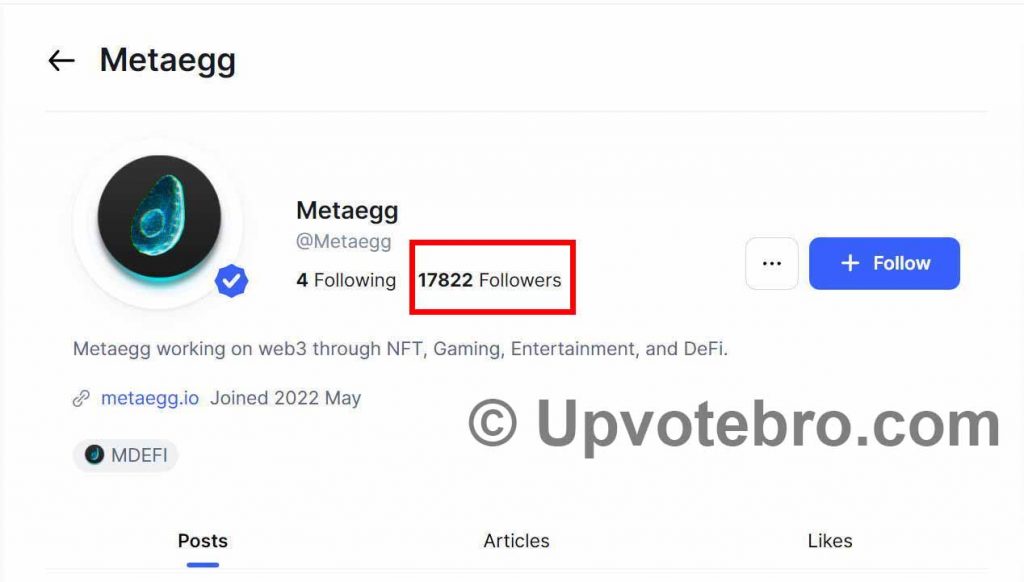Follow the Metaegg account
The height and width of the screenshot is (582, 1024).
[884, 263]
